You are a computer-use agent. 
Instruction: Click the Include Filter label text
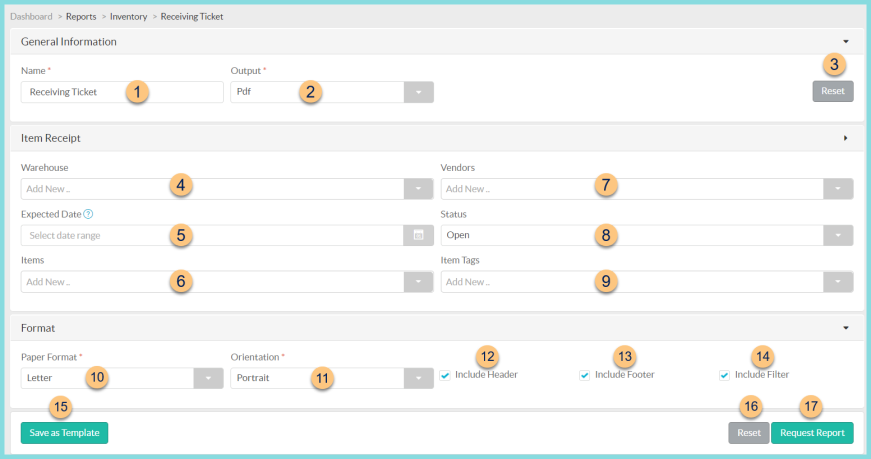[x=762, y=375]
